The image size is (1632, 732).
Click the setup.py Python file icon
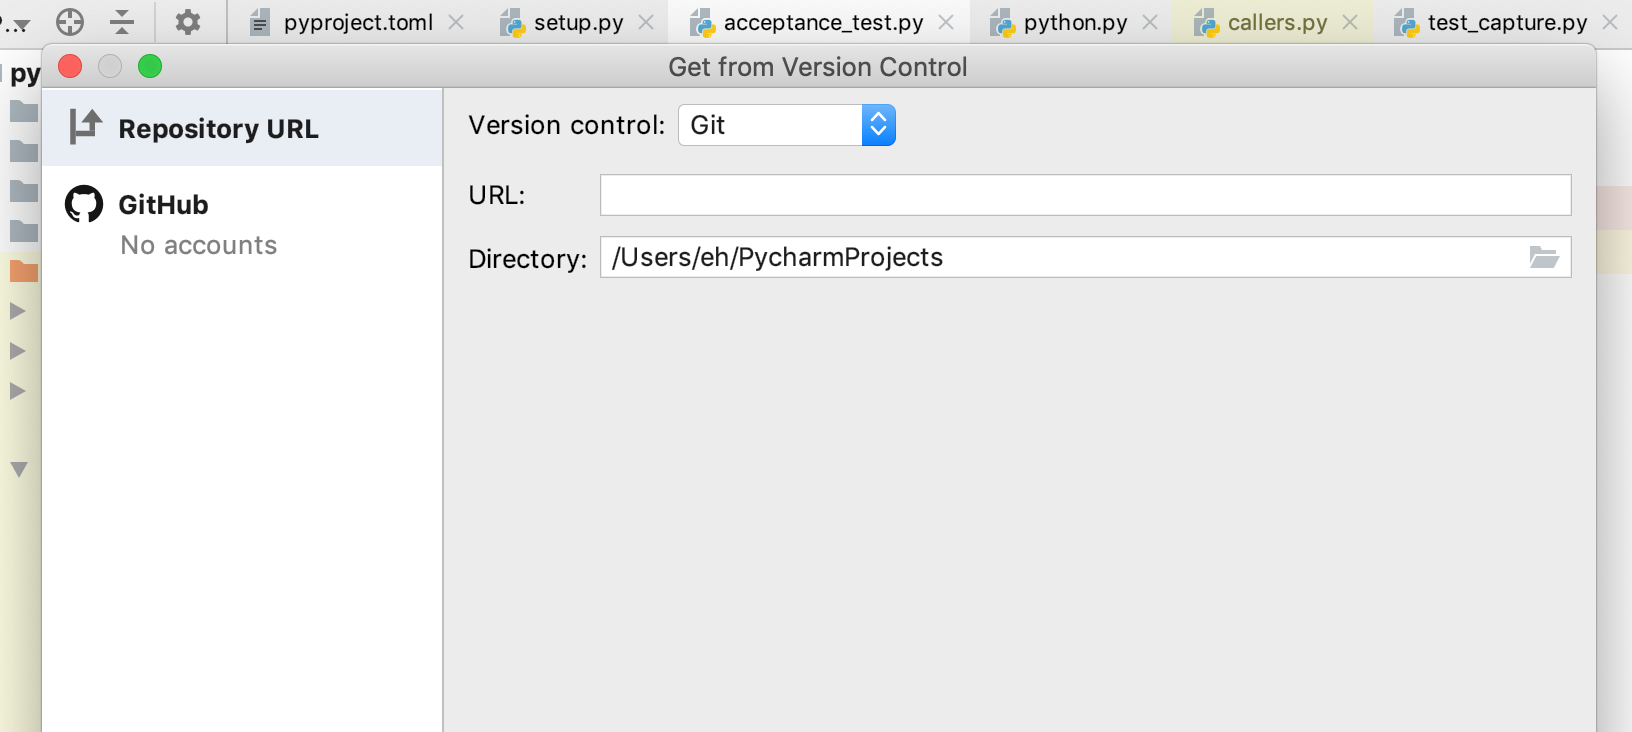point(513,22)
